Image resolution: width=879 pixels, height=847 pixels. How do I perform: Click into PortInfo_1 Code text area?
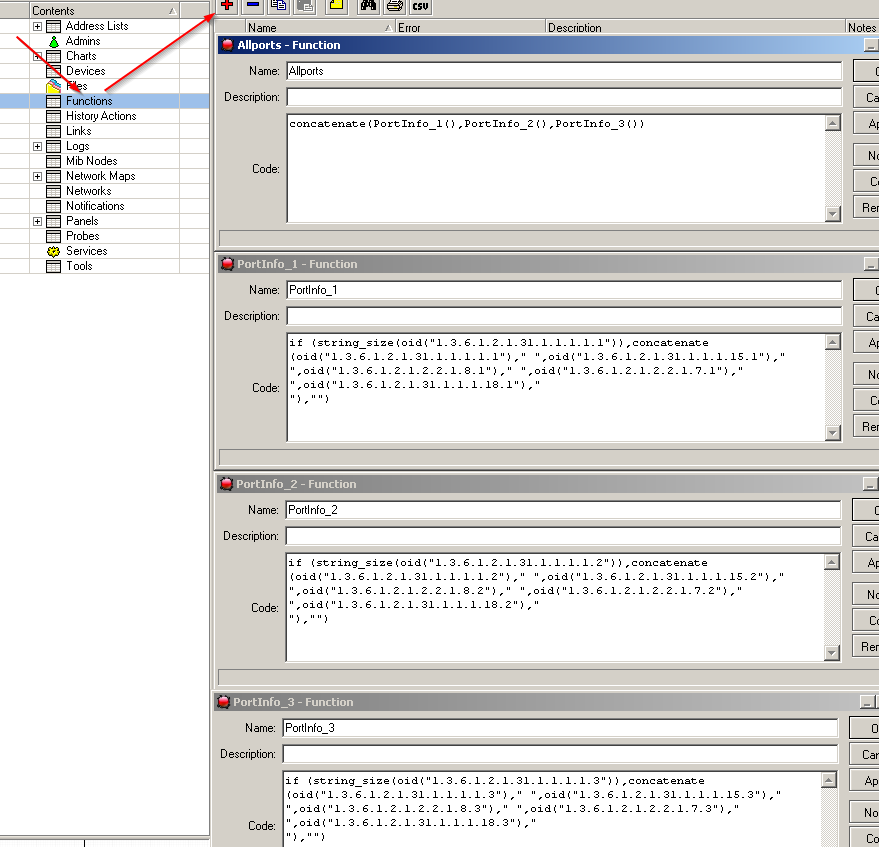coord(556,387)
